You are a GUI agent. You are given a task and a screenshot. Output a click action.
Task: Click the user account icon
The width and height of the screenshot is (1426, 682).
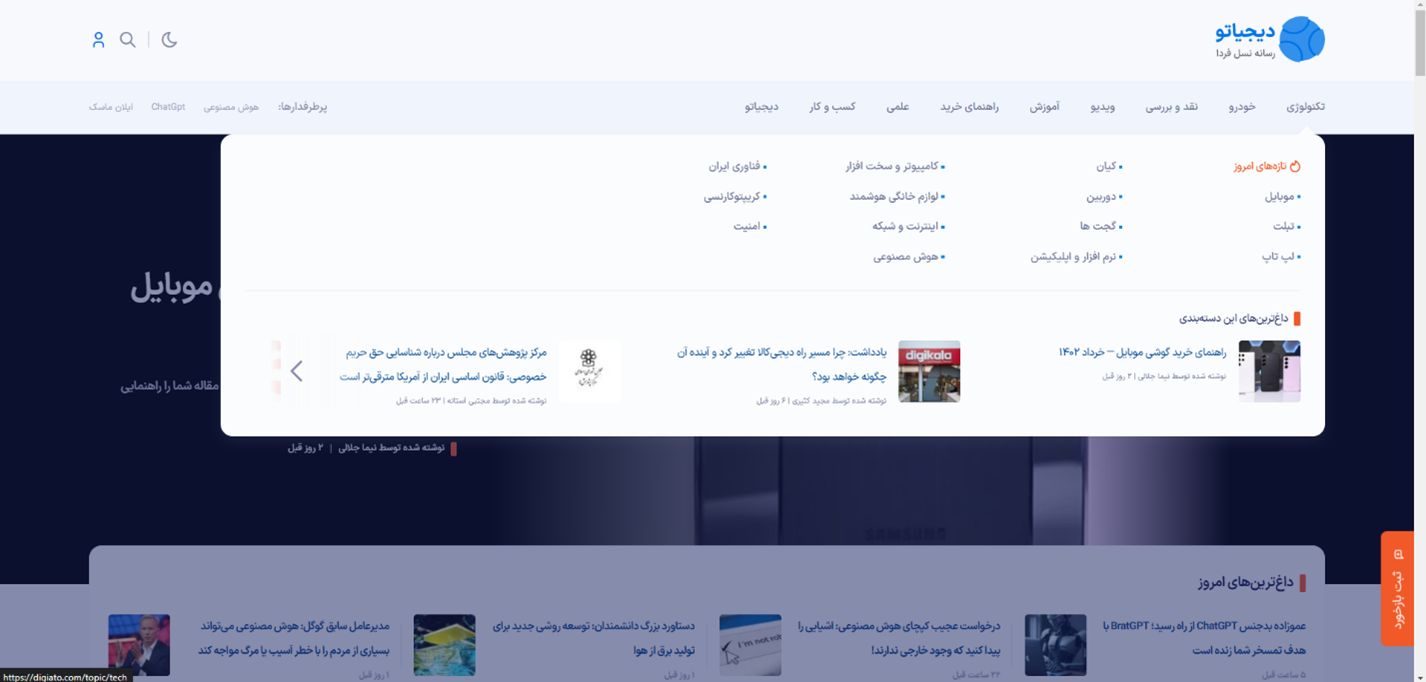[98, 40]
